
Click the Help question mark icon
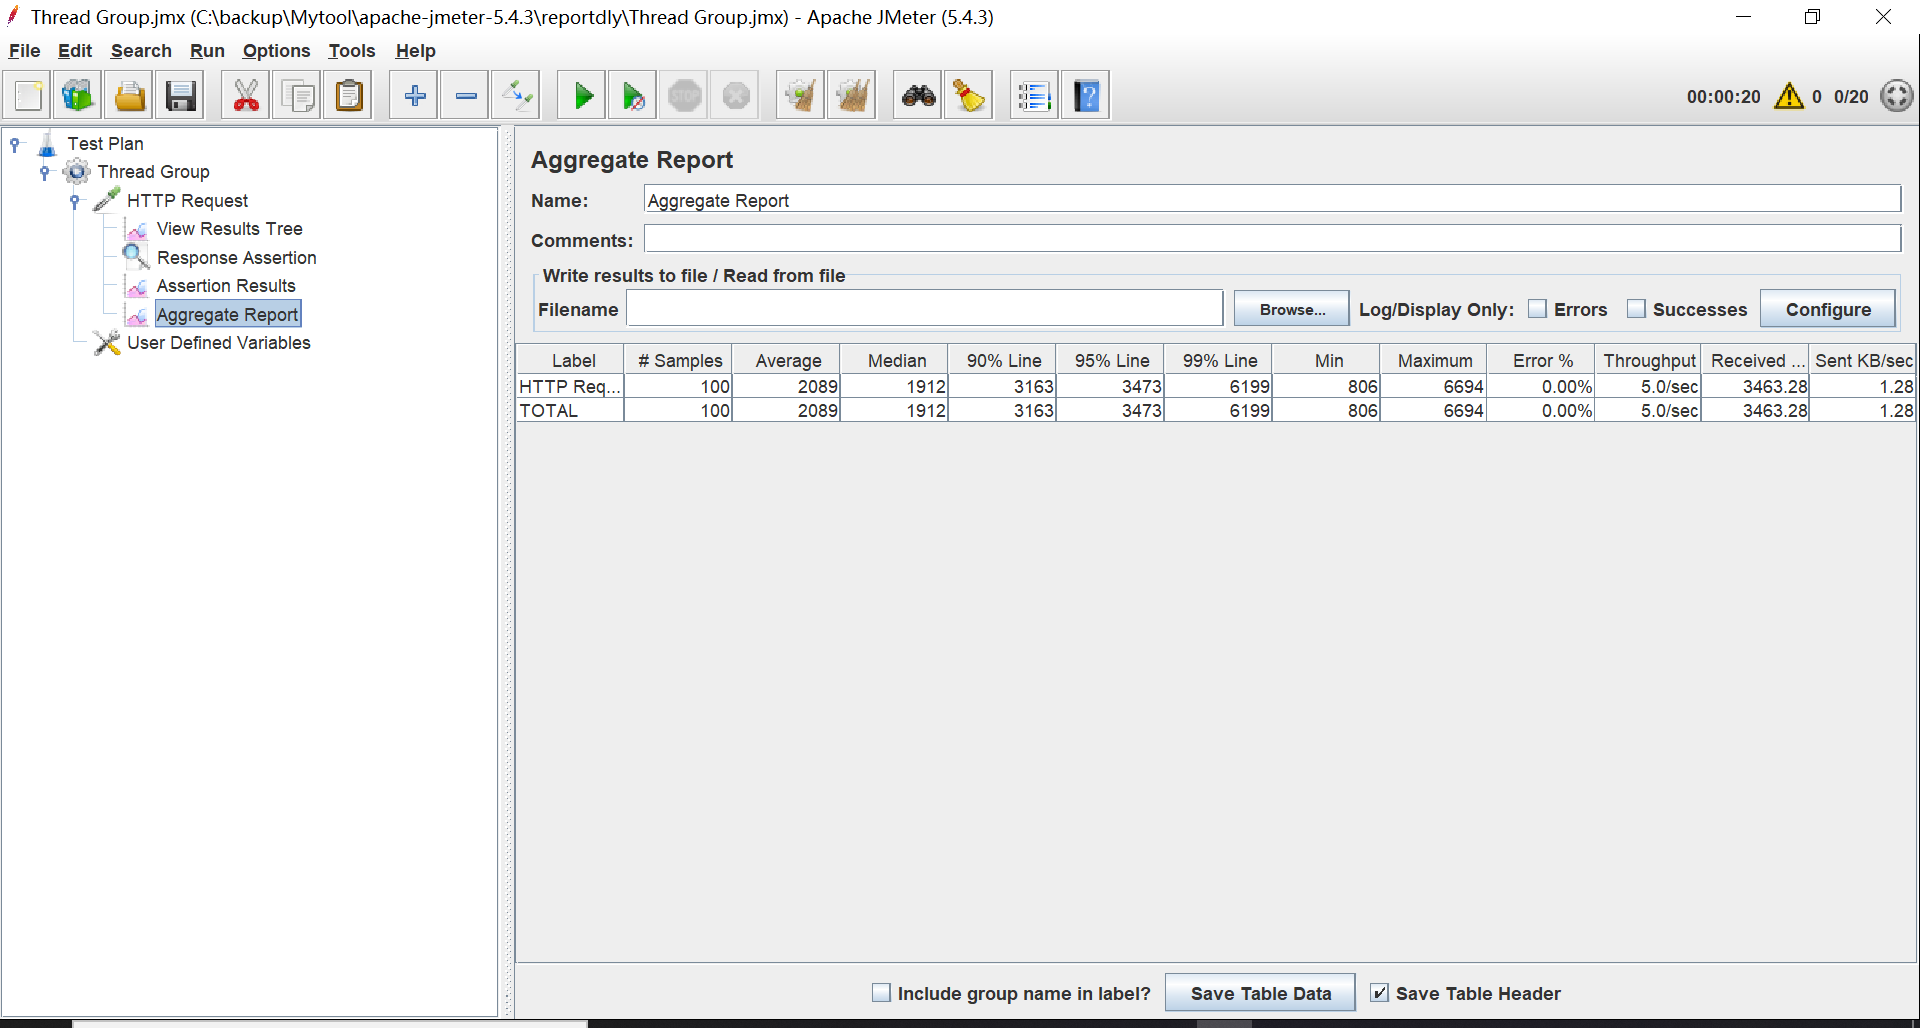1086,96
